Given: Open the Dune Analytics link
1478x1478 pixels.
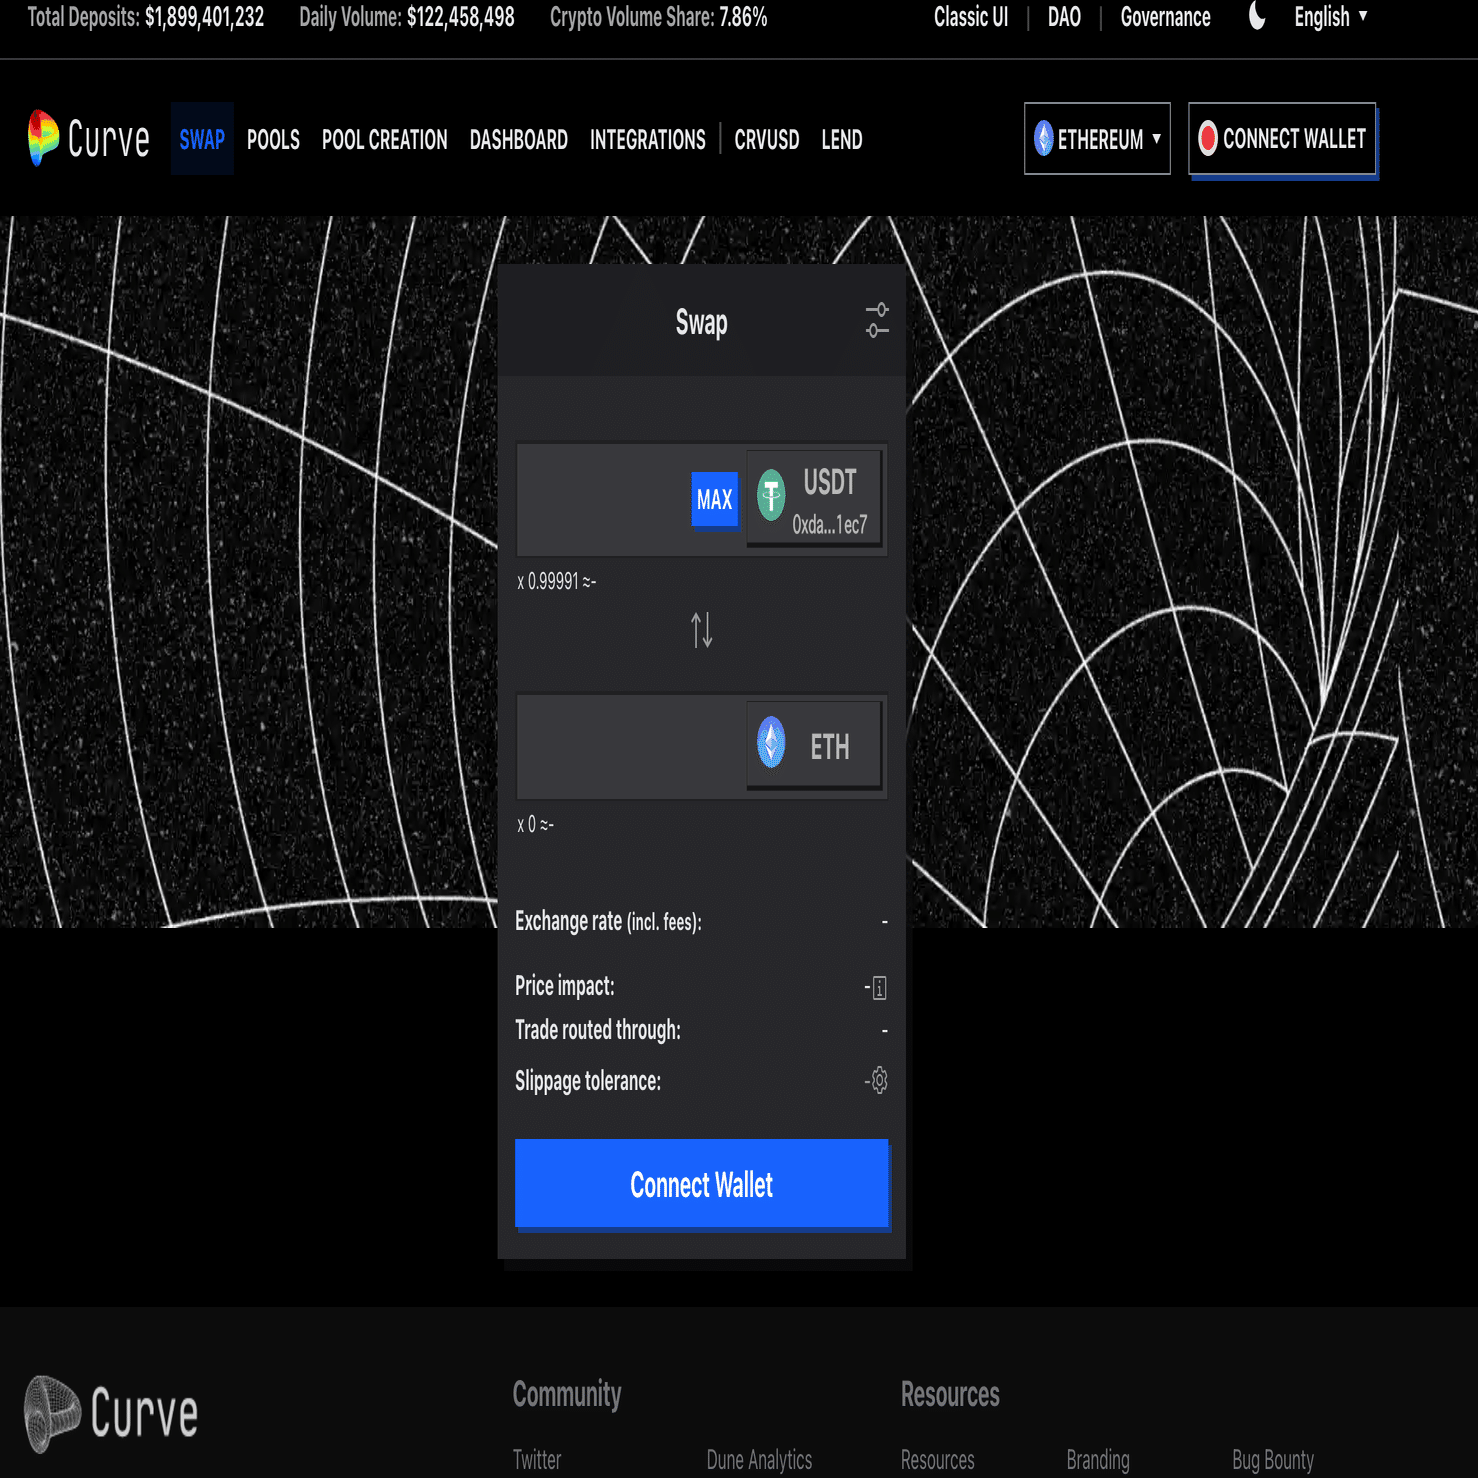Looking at the screenshot, I should (759, 1459).
